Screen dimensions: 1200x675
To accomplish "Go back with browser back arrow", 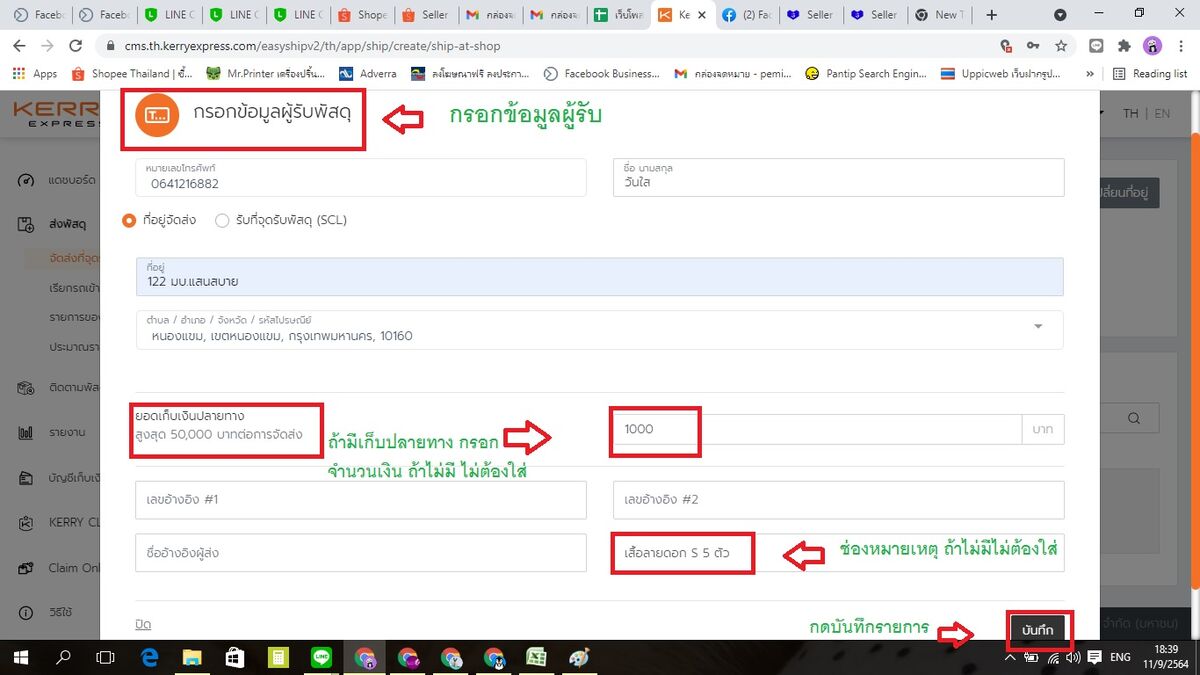I will [x=20, y=46].
